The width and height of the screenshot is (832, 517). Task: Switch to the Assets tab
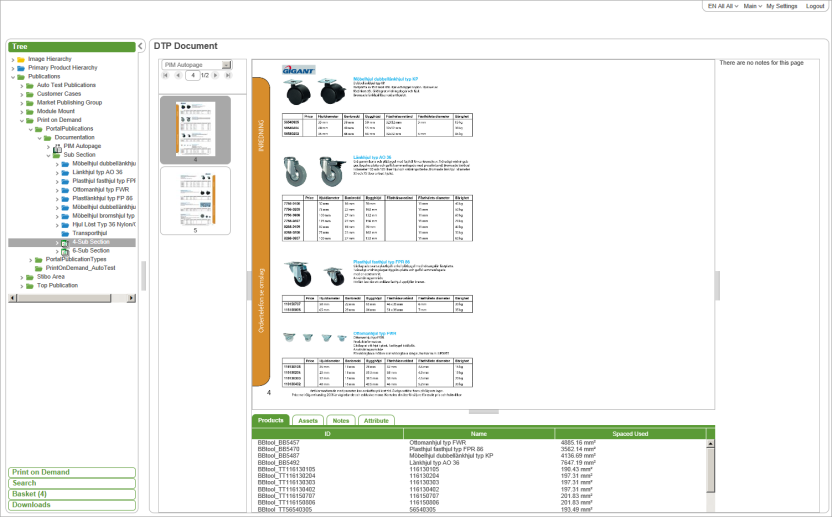[308, 421]
